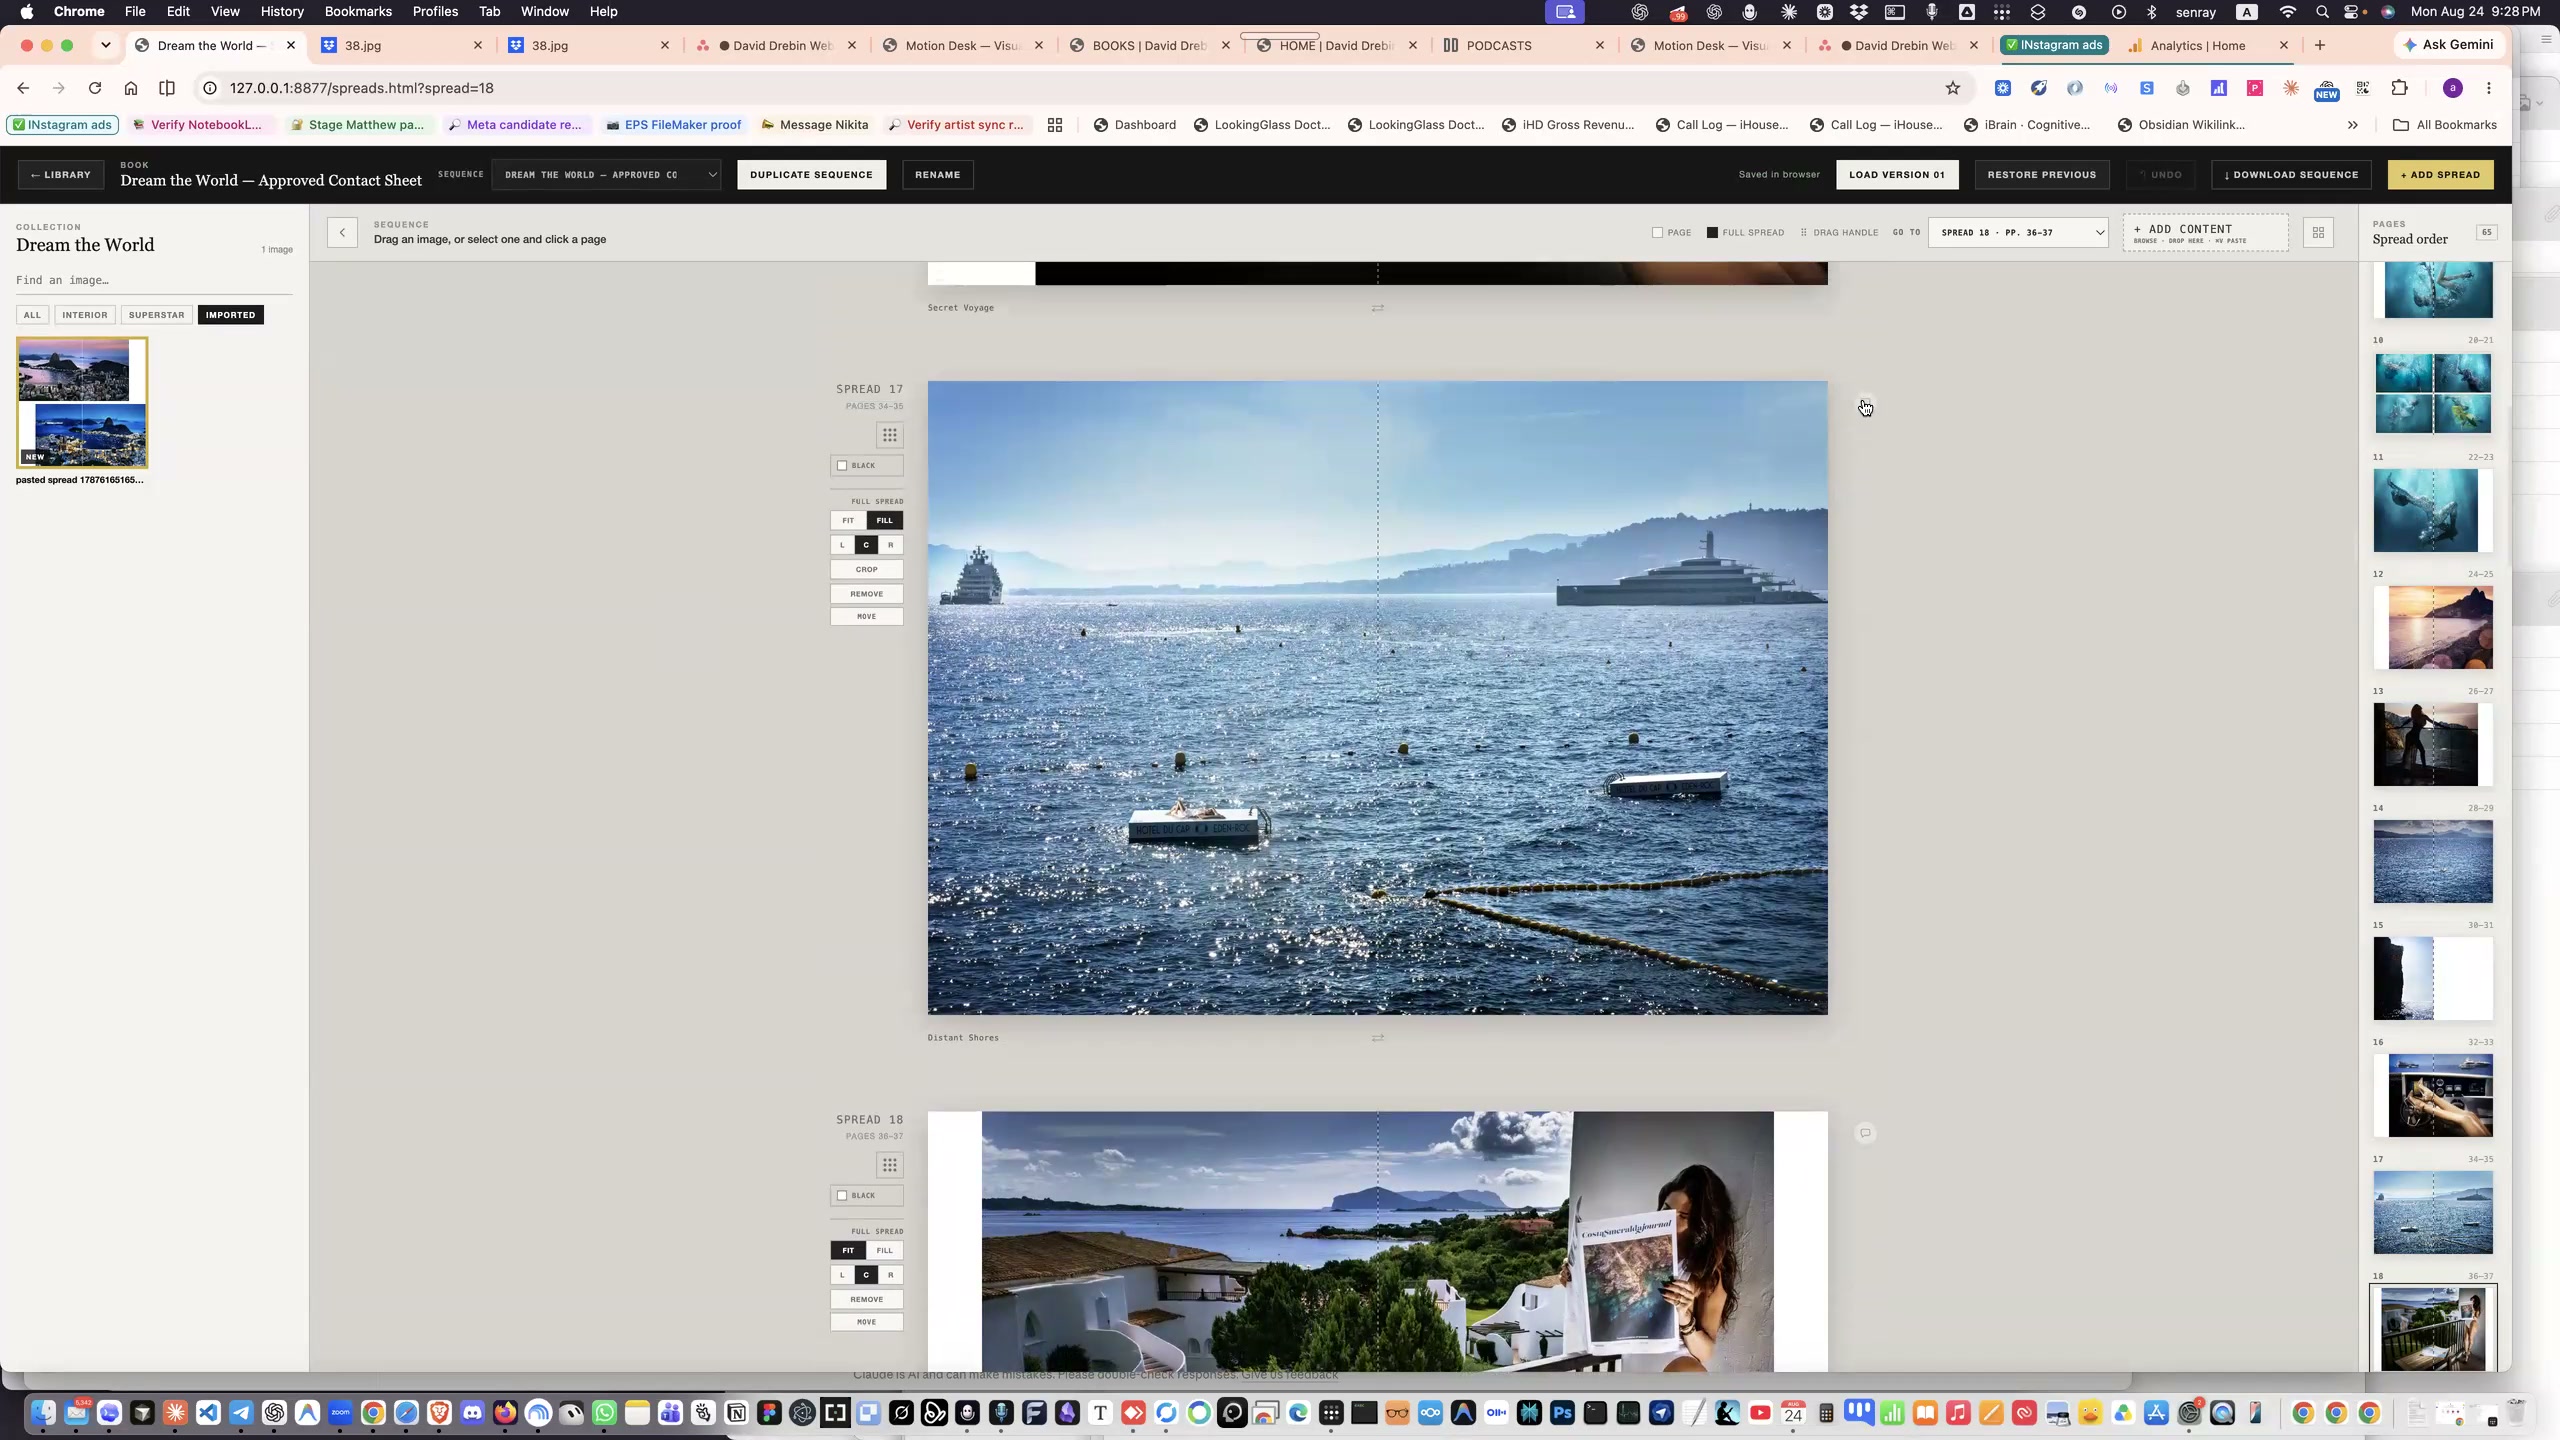Viewport: 2560px width, 1440px height.
Task: Open the Bookmarks menu in menu bar
Action: (358, 12)
